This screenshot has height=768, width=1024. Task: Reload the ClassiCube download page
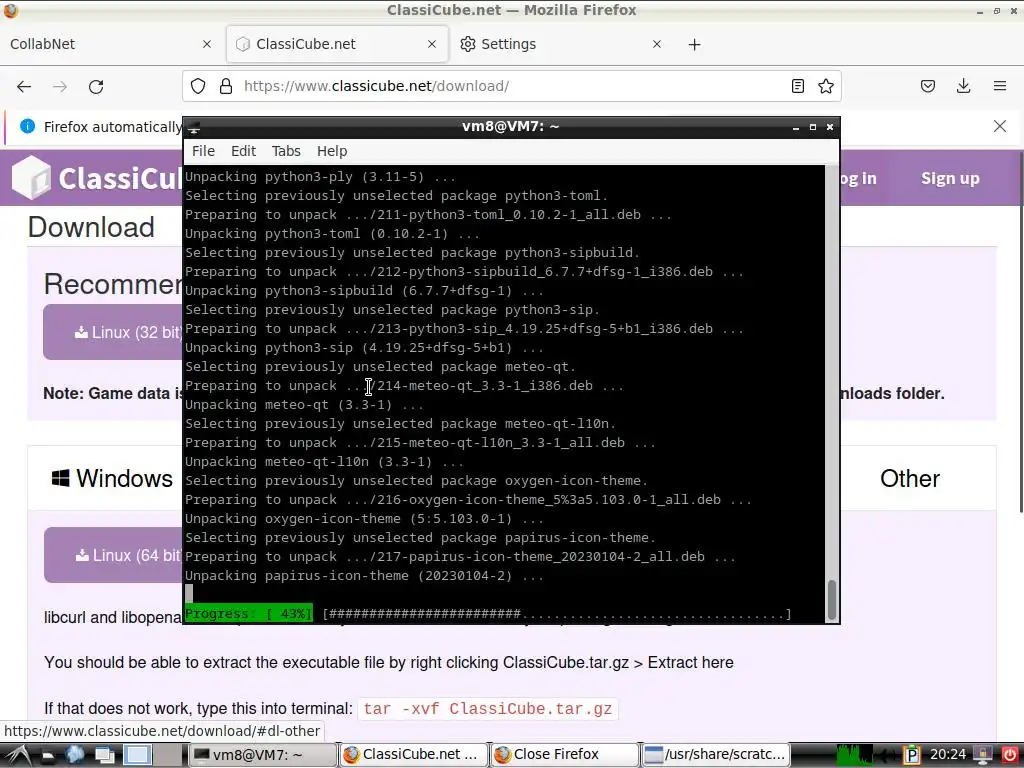[96, 86]
